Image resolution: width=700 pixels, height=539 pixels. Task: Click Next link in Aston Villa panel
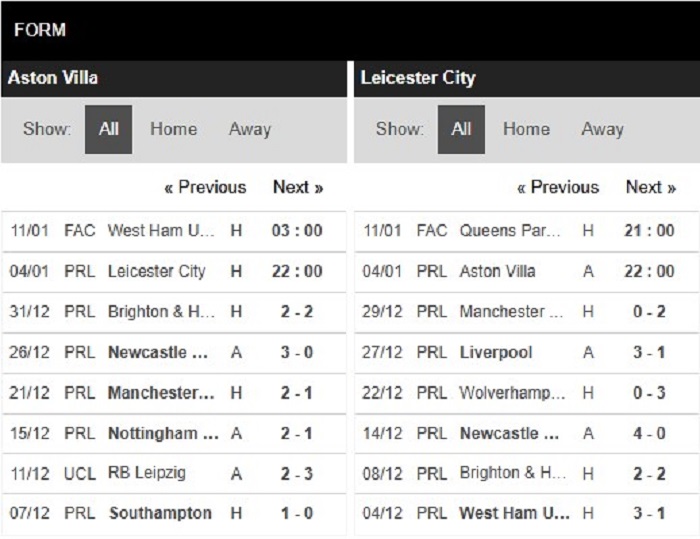[x=298, y=187]
